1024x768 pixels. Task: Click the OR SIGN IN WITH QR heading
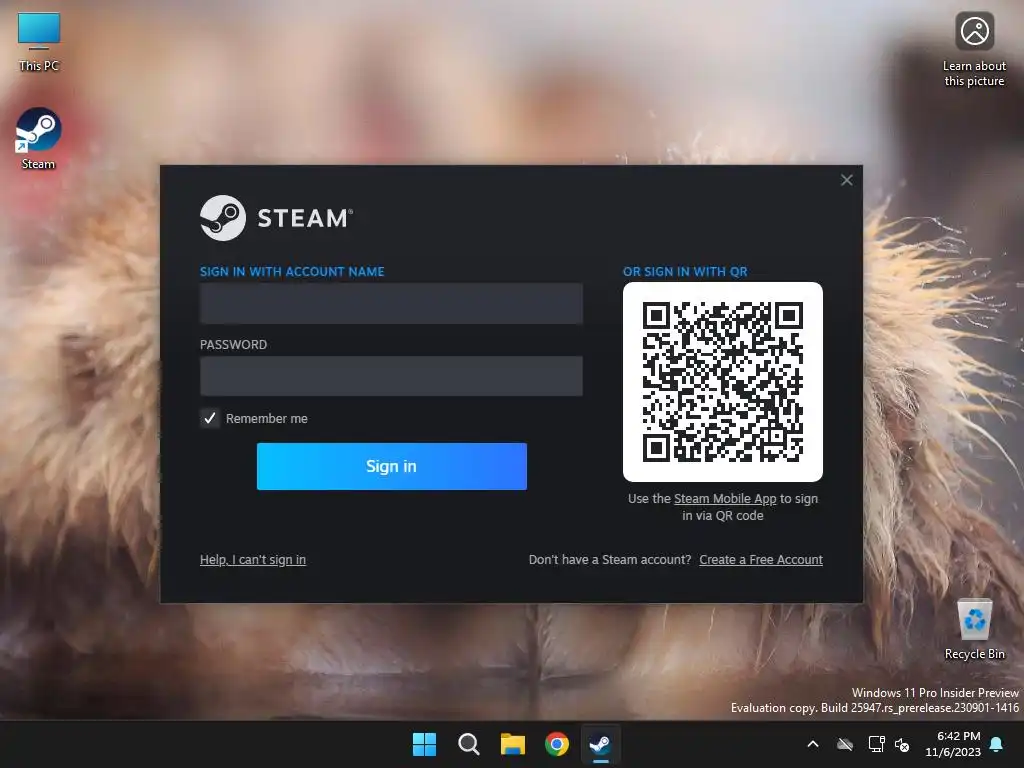point(685,272)
